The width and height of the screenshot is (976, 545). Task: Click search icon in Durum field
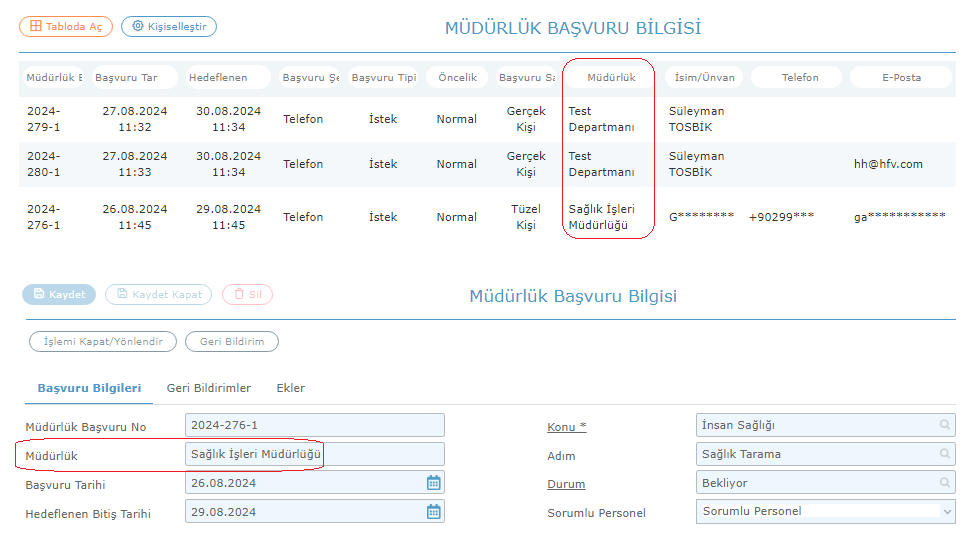pyautogui.click(x=944, y=483)
